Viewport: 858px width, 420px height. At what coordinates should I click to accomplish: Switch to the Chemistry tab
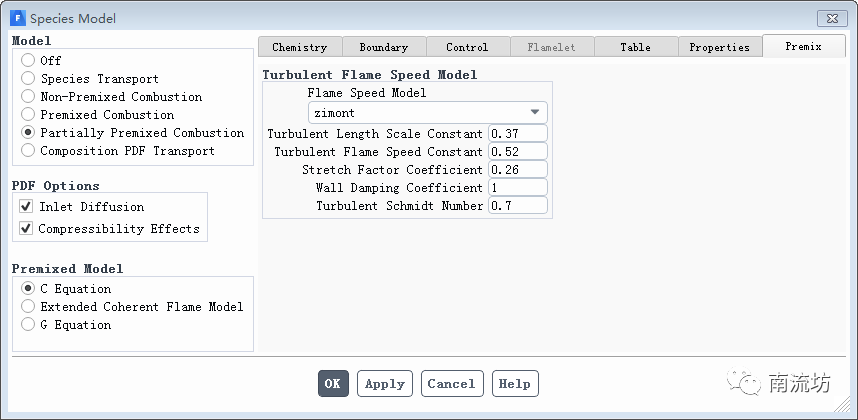click(x=299, y=47)
